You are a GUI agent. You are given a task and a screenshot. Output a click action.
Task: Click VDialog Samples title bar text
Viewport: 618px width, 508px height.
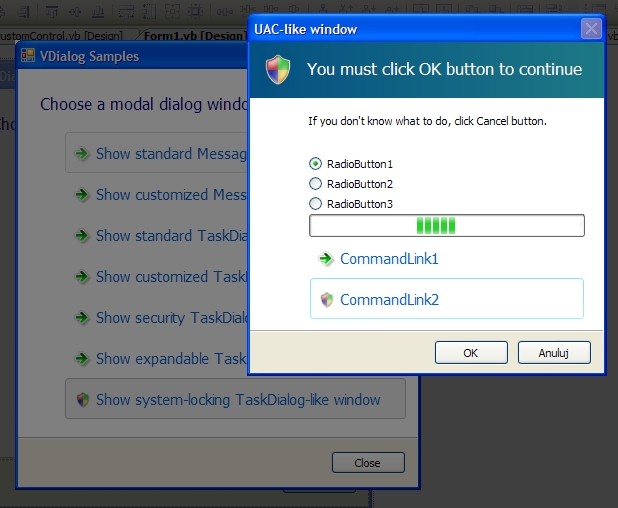pyautogui.click(x=89, y=56)
